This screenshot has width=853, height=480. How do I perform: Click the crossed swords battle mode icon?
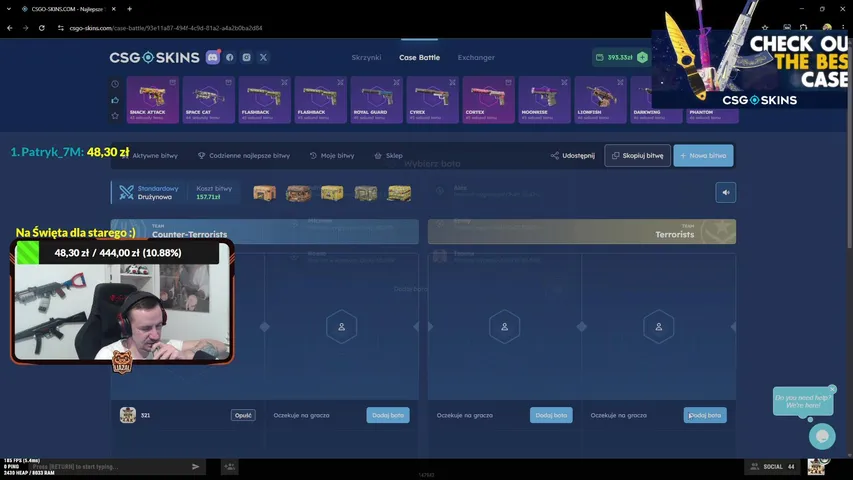[x=126, y=192]
